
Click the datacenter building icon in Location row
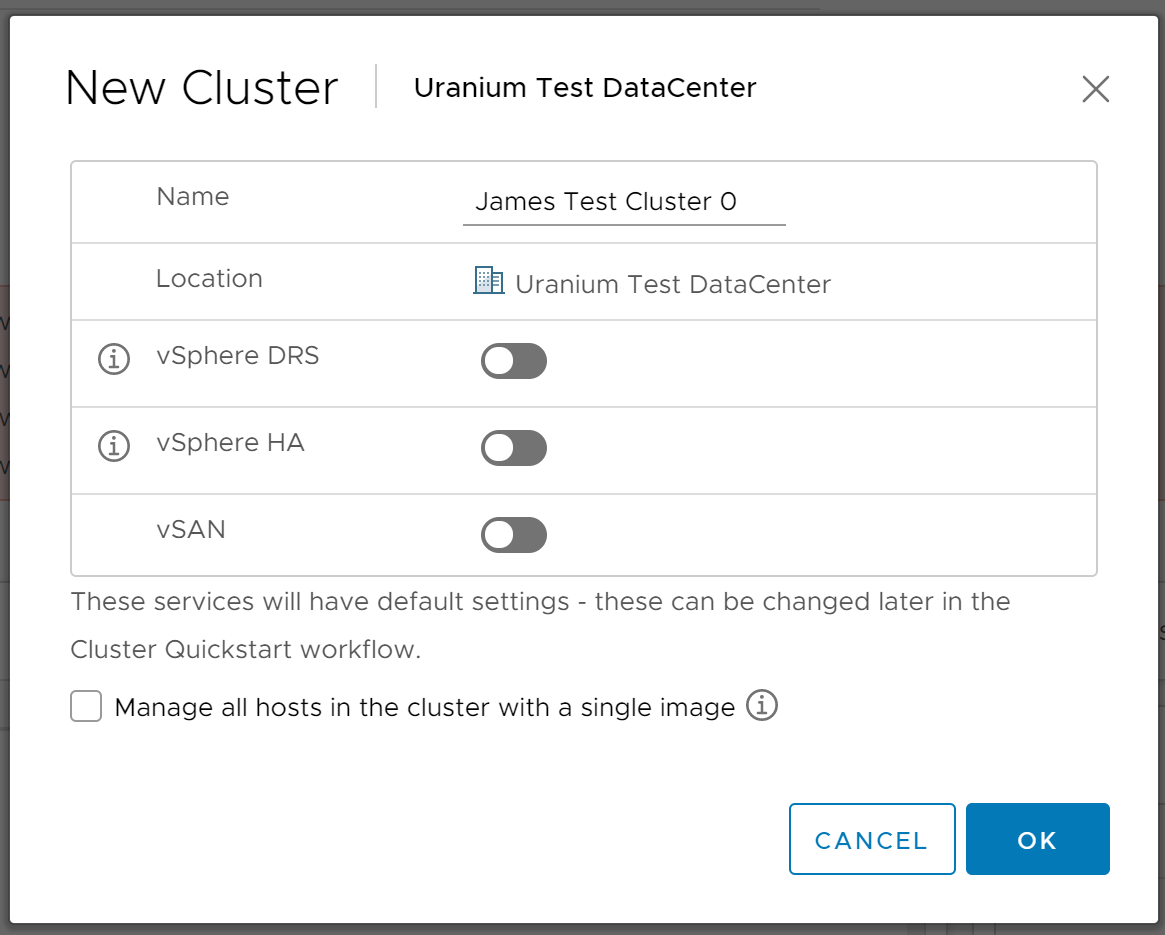pos(488,281)
